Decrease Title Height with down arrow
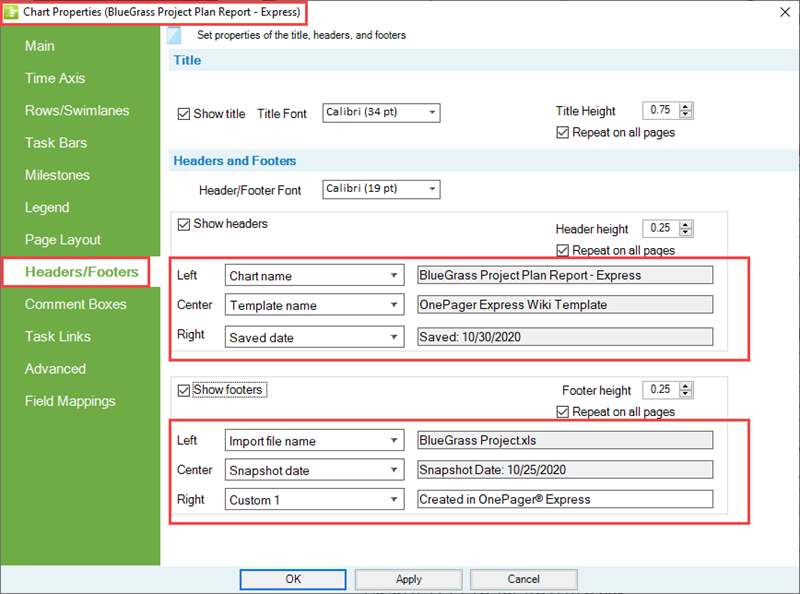 [x=686, y=114]
